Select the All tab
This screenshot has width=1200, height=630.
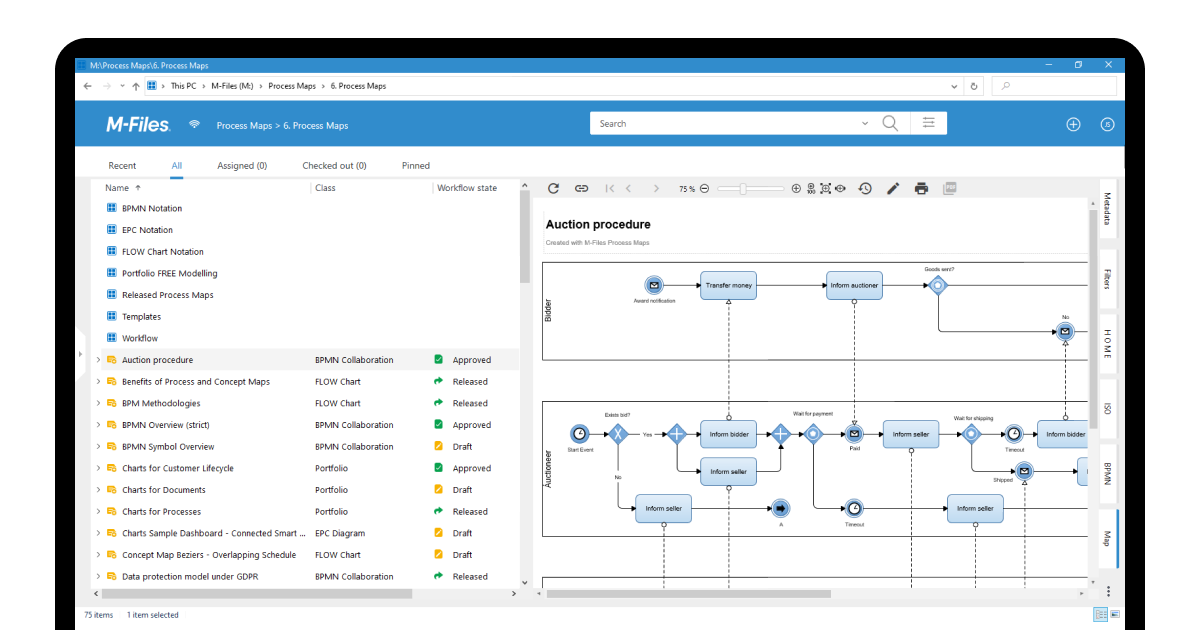tap(176, 166)
